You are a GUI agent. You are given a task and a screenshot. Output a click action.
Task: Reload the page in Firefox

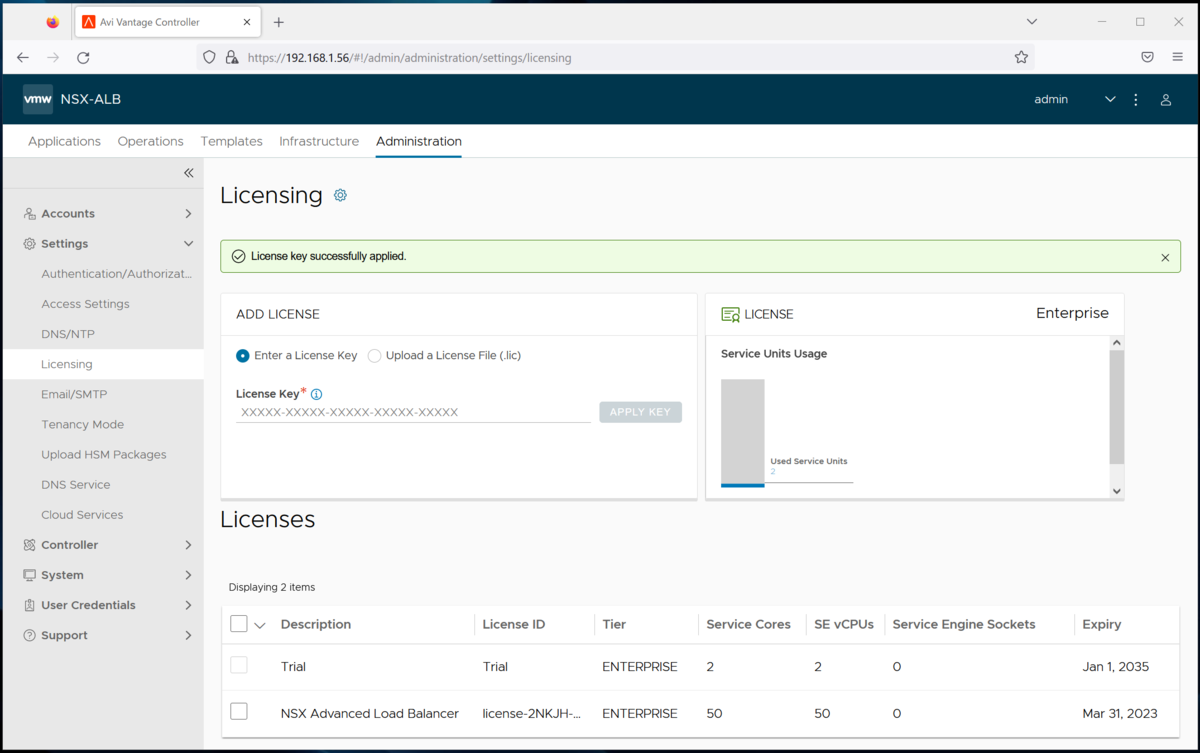pos(83,58)
